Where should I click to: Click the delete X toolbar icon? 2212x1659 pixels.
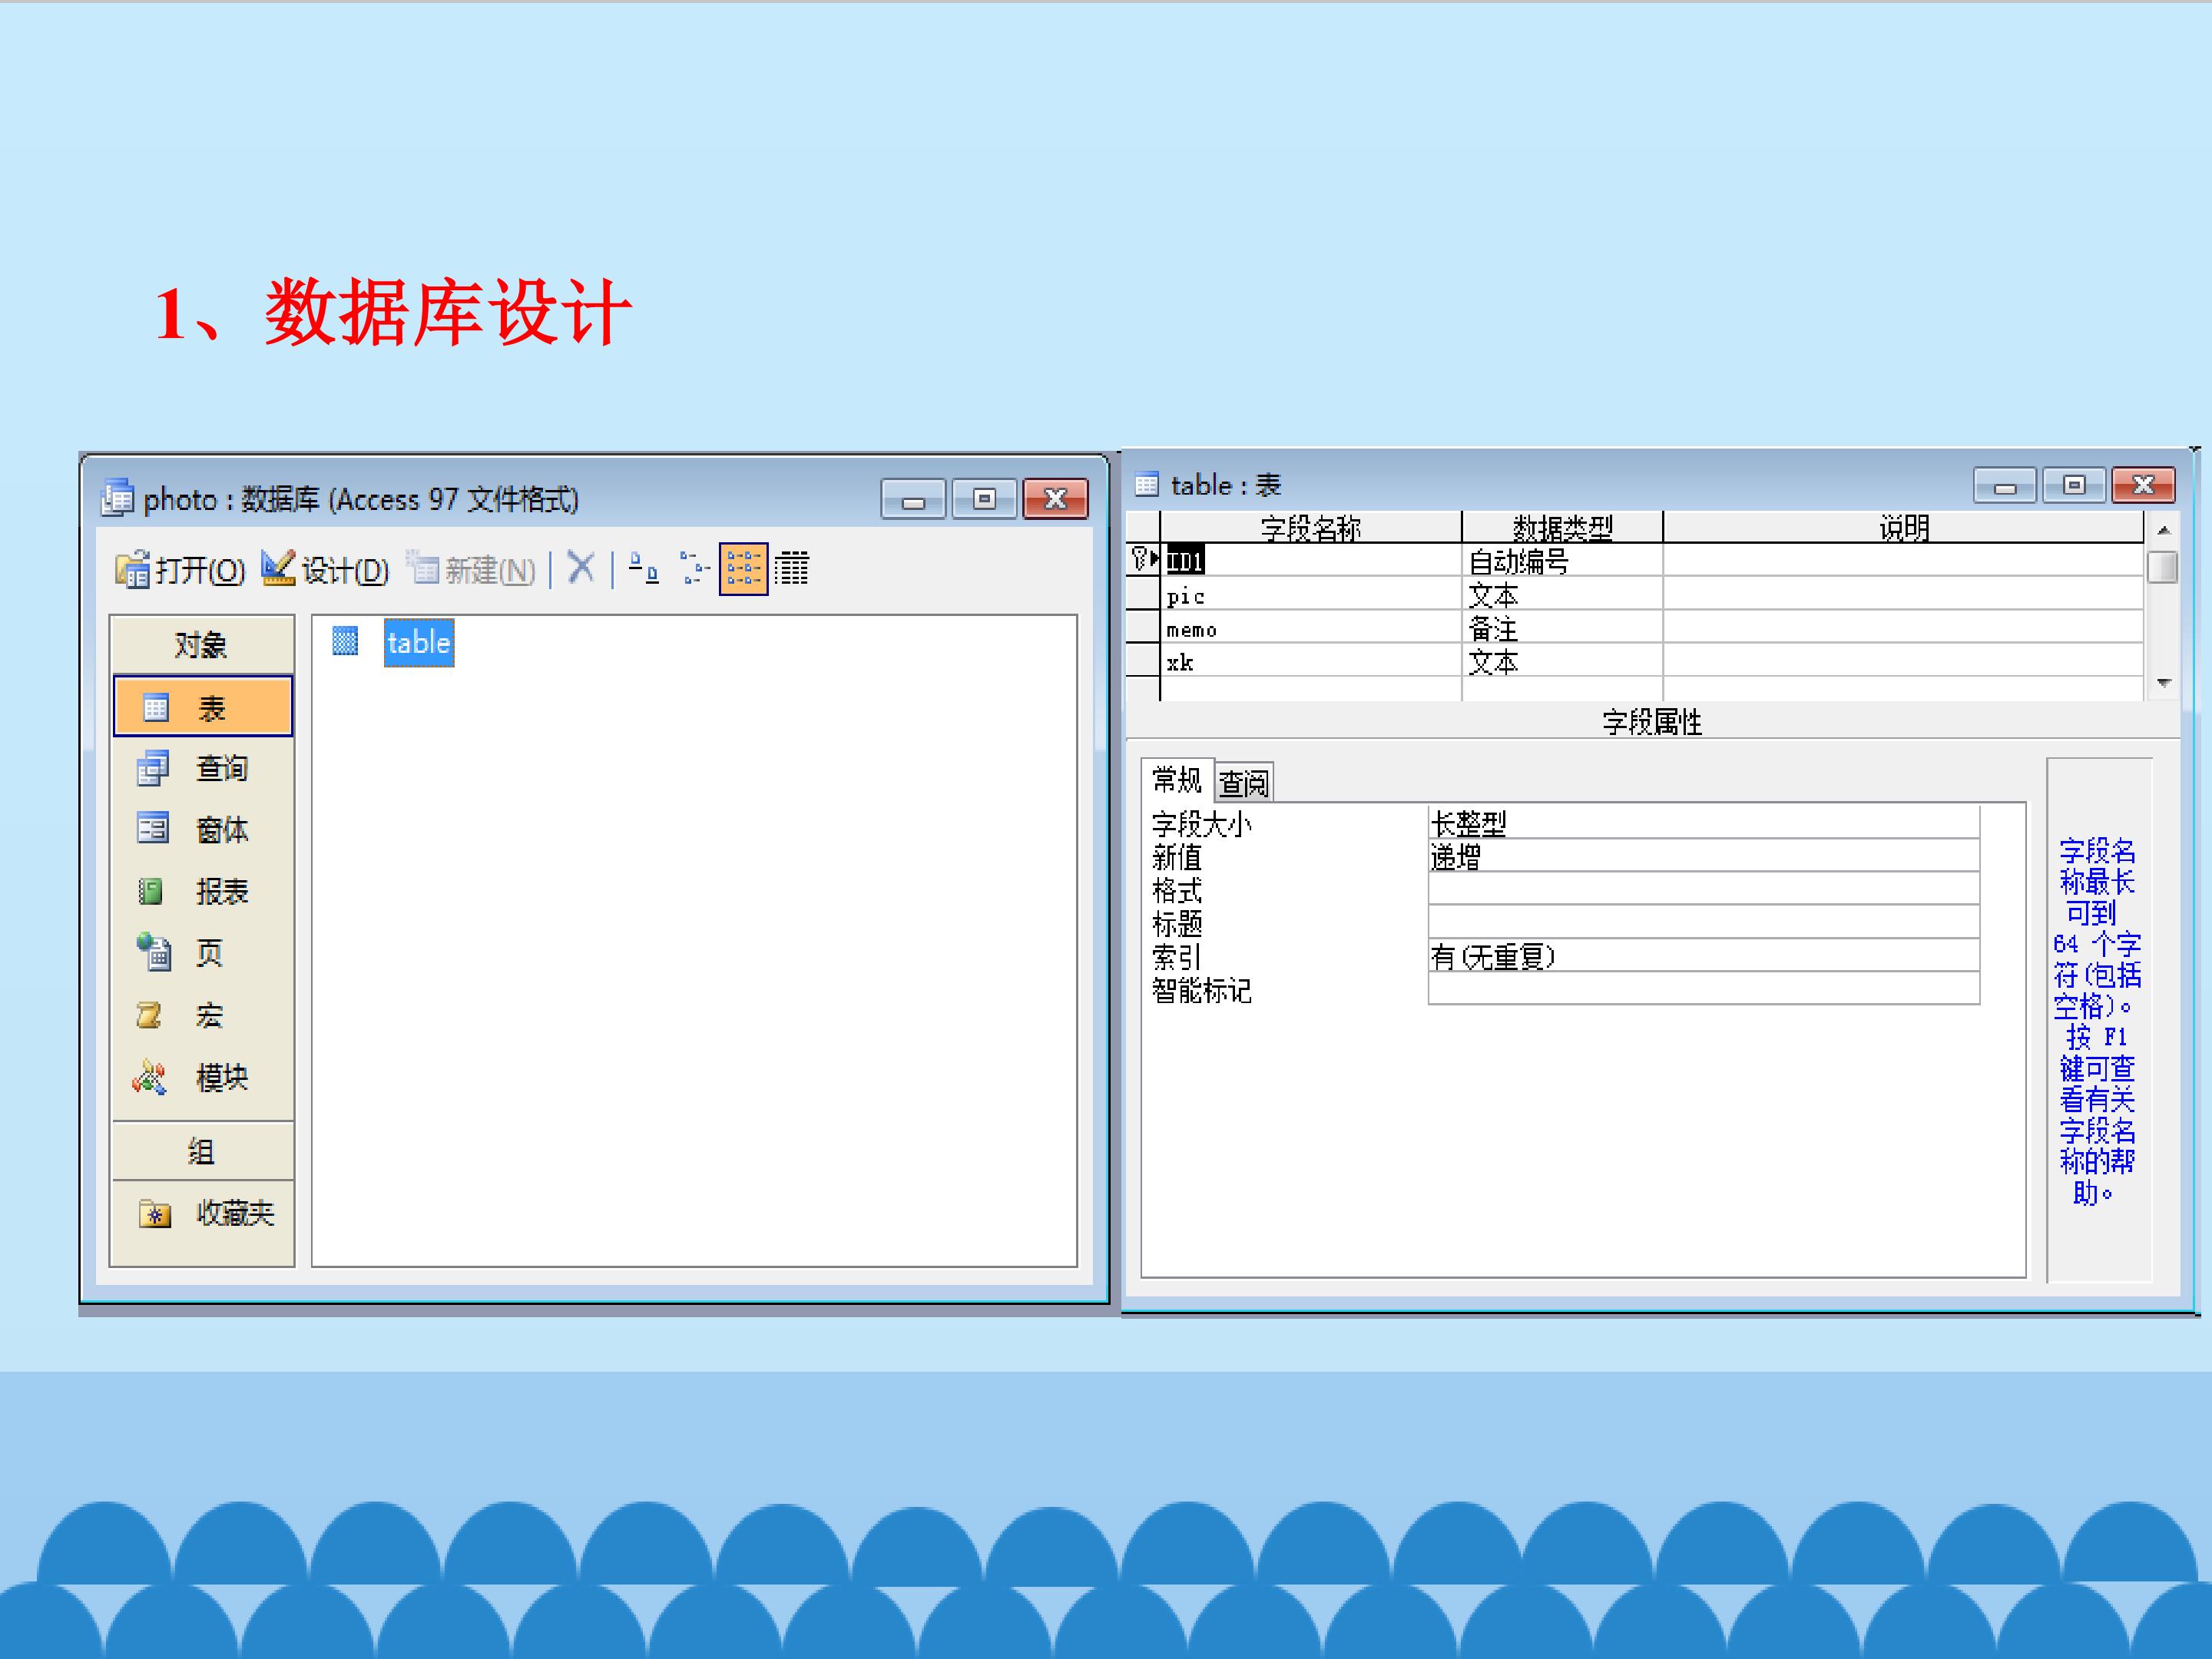pyautogui.click(x=581, y=568)
